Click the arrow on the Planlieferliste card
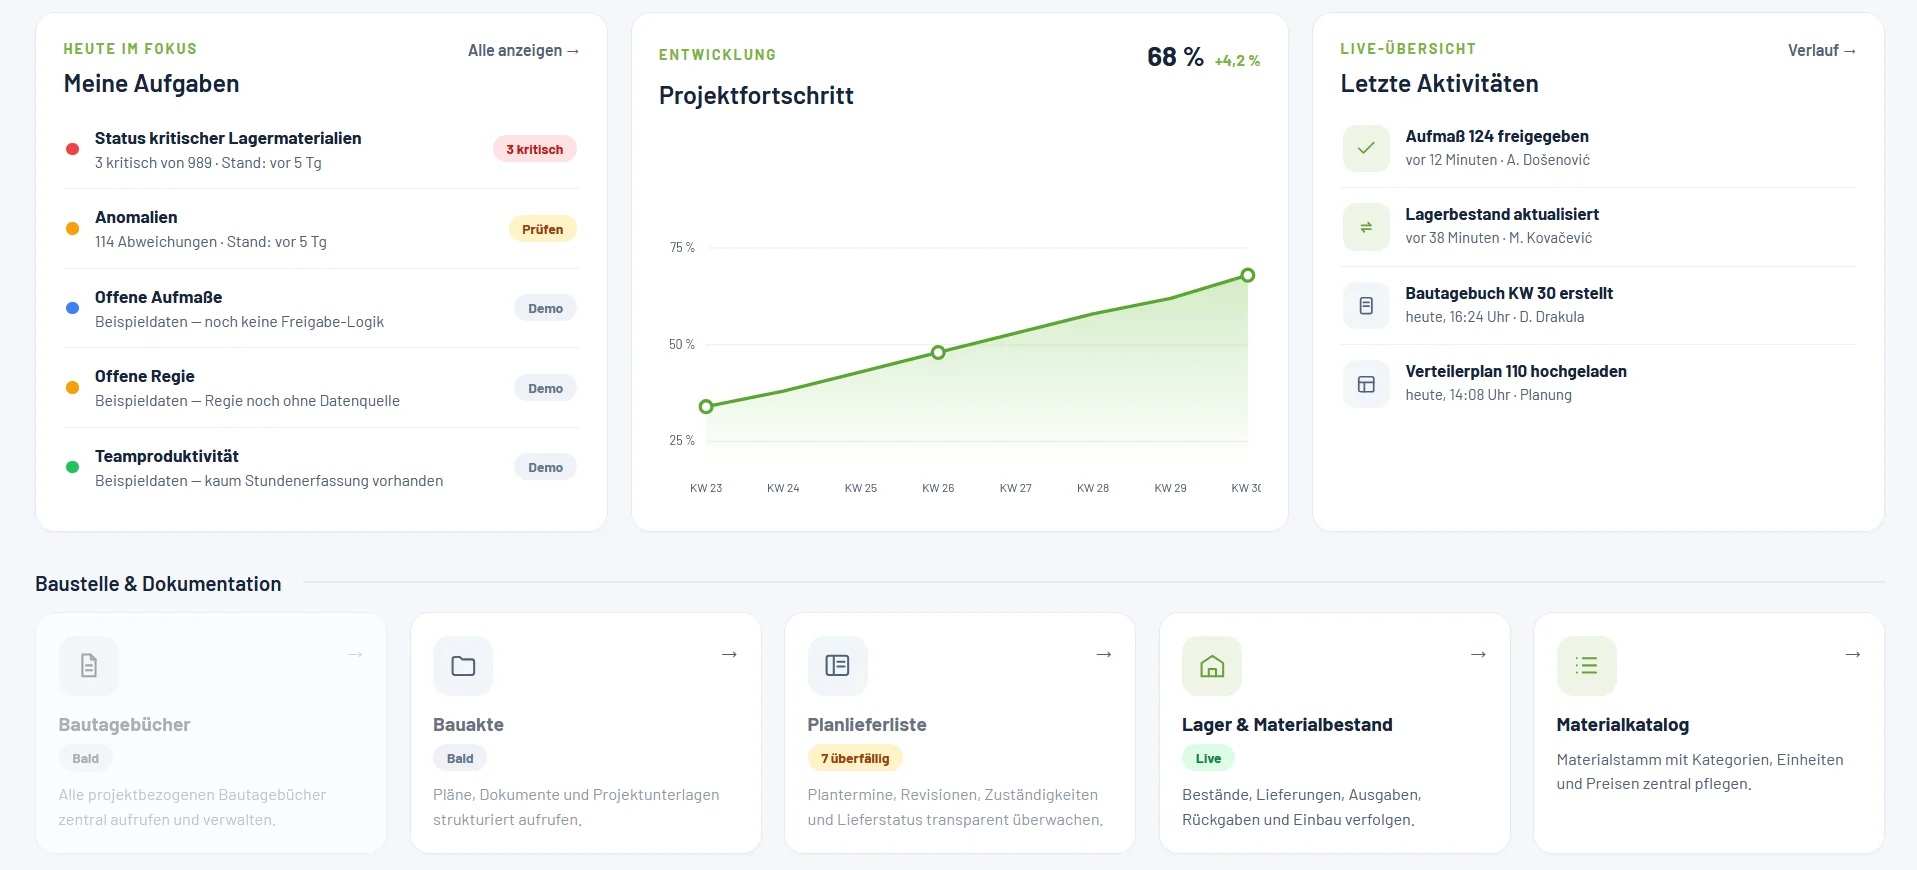1917x870 pixels. point(1104,654)
